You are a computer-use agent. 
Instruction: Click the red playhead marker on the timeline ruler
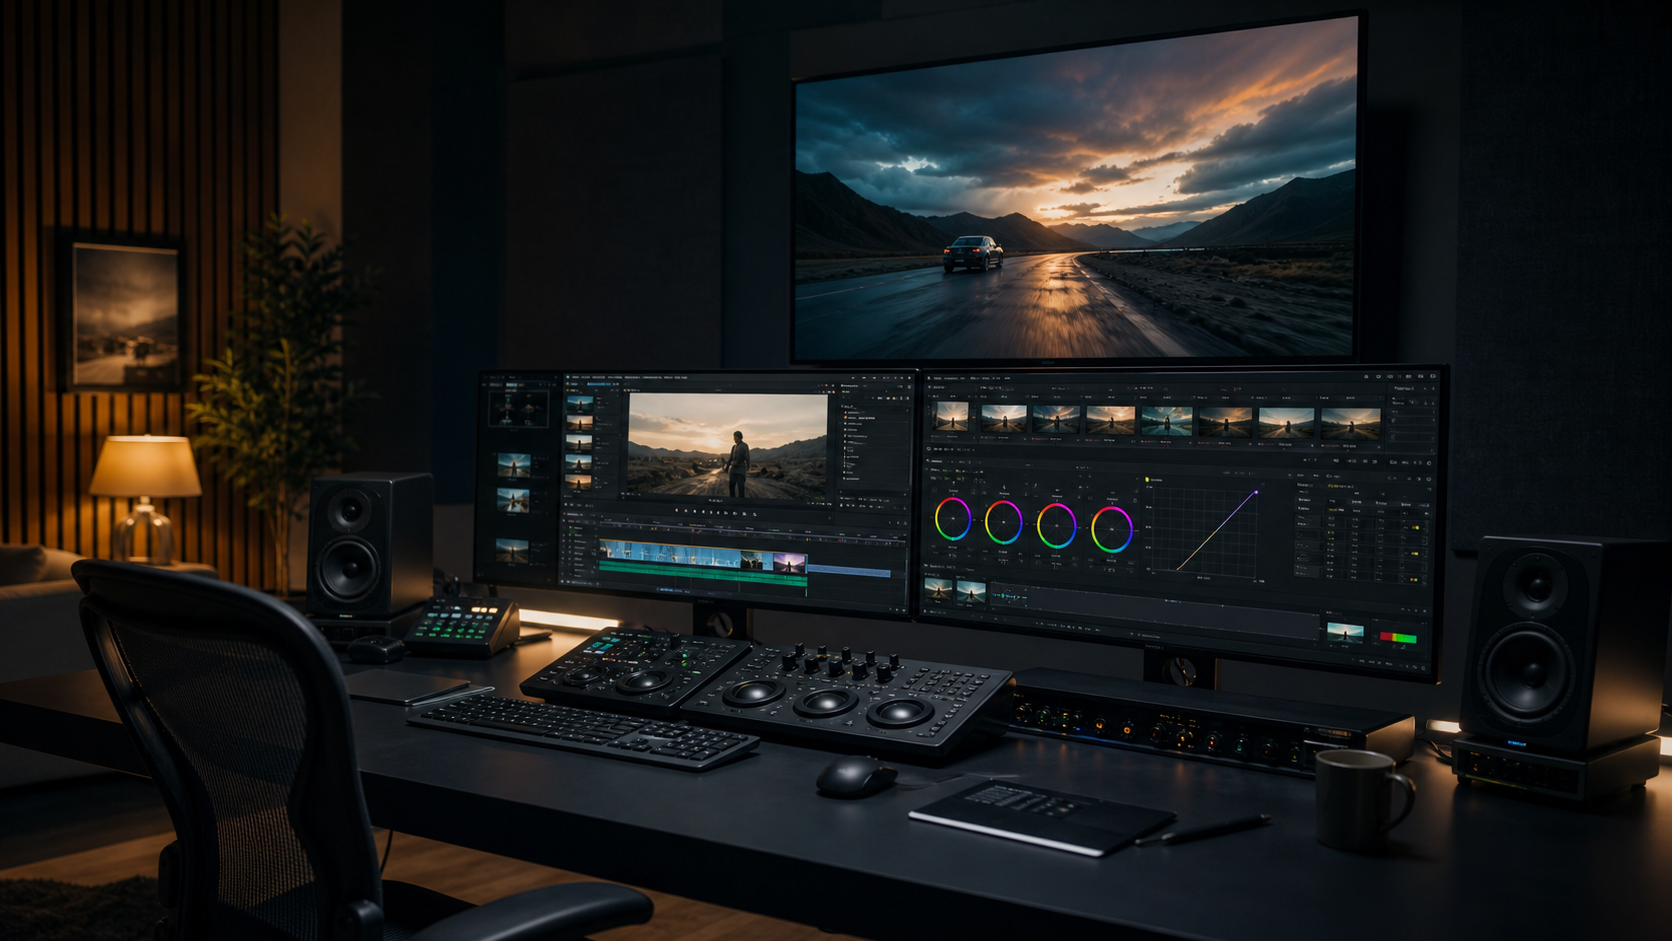(x=692, y=530)
